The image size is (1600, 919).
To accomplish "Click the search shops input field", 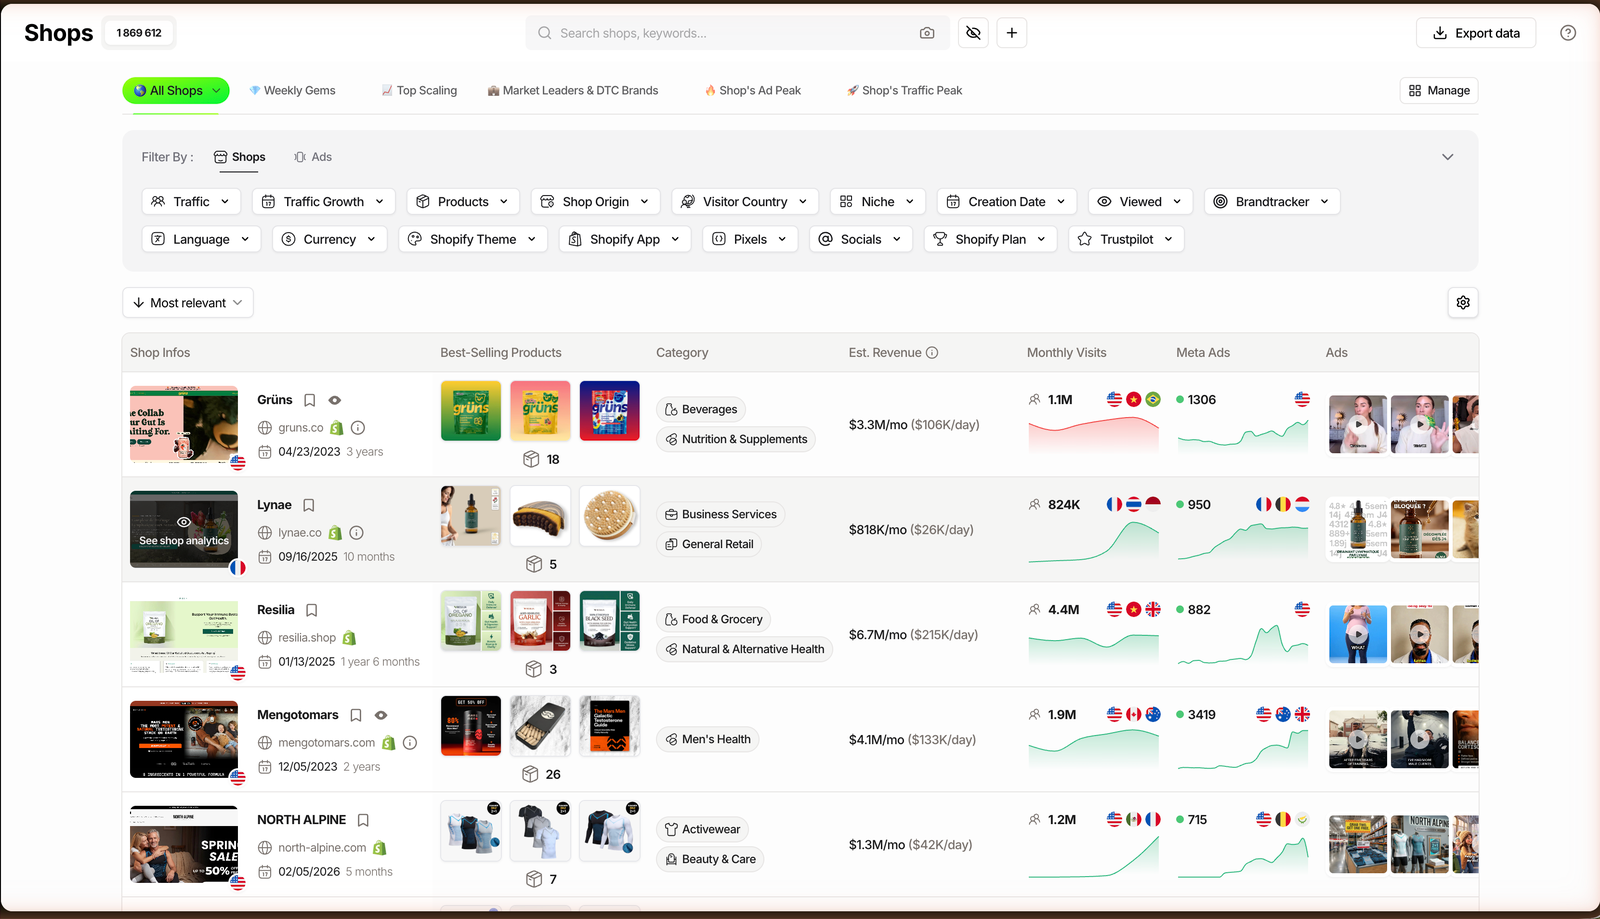I will [738, 33].
